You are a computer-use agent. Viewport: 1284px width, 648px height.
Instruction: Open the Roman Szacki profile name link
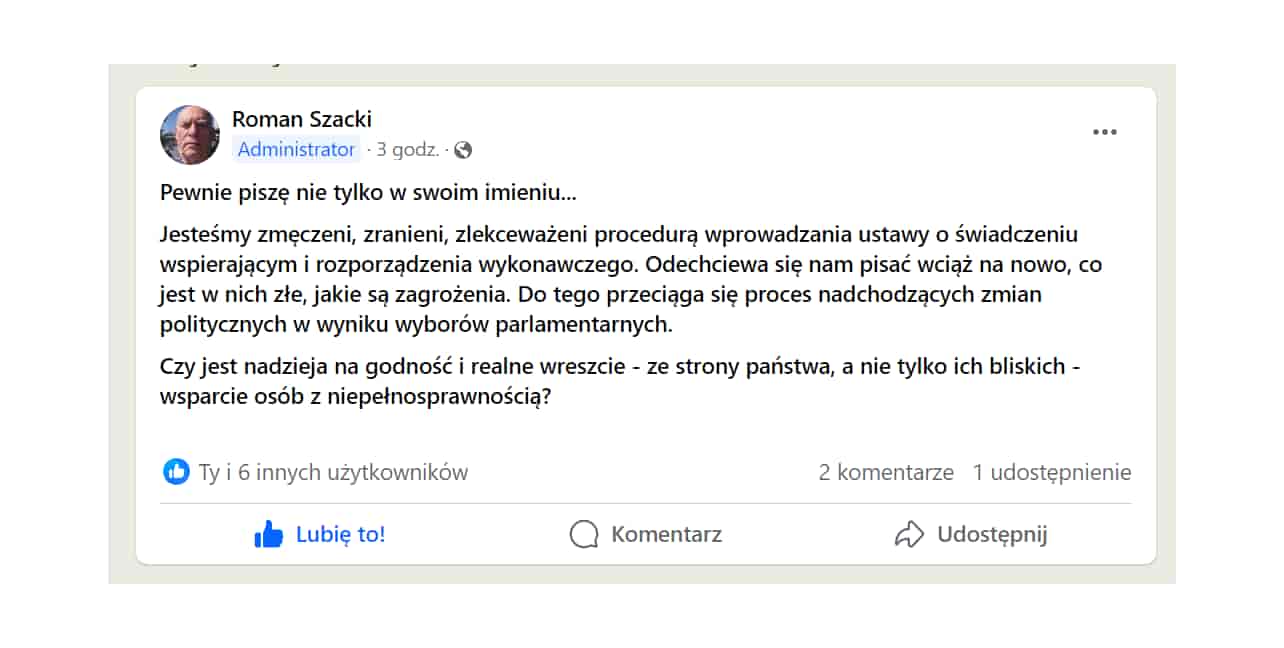click(x=302, y=119)
